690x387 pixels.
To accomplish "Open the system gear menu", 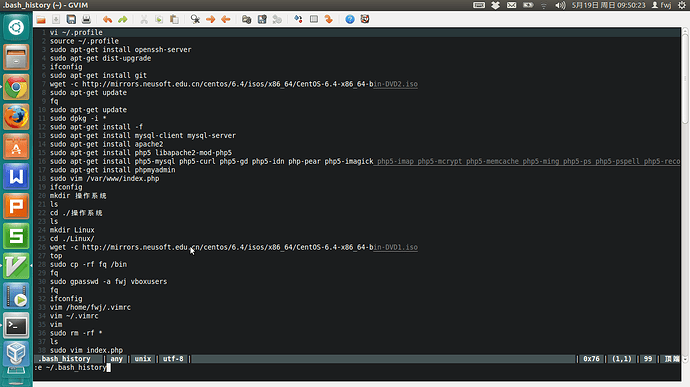I will pyautogui.click(x=682, y=5).
